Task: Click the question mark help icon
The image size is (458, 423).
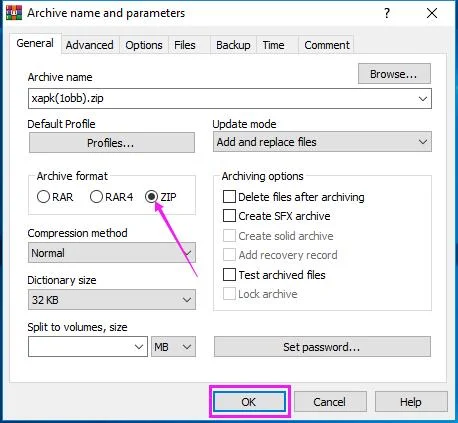Action: click(387, 13)
